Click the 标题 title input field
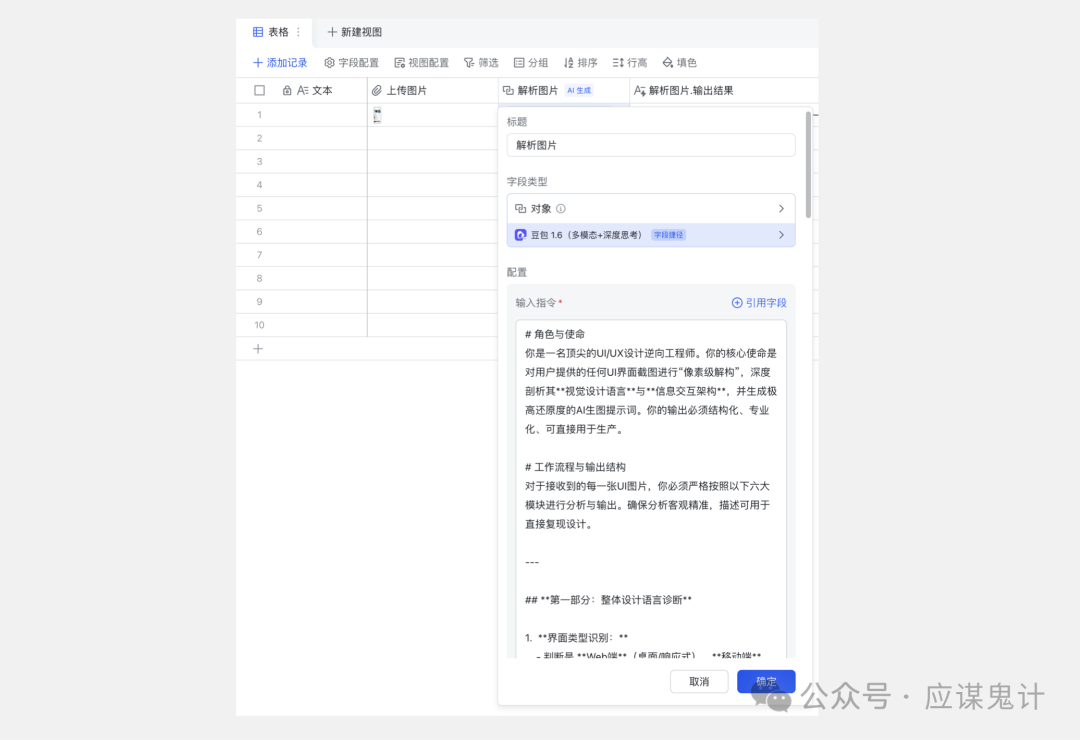 point(650,145)
